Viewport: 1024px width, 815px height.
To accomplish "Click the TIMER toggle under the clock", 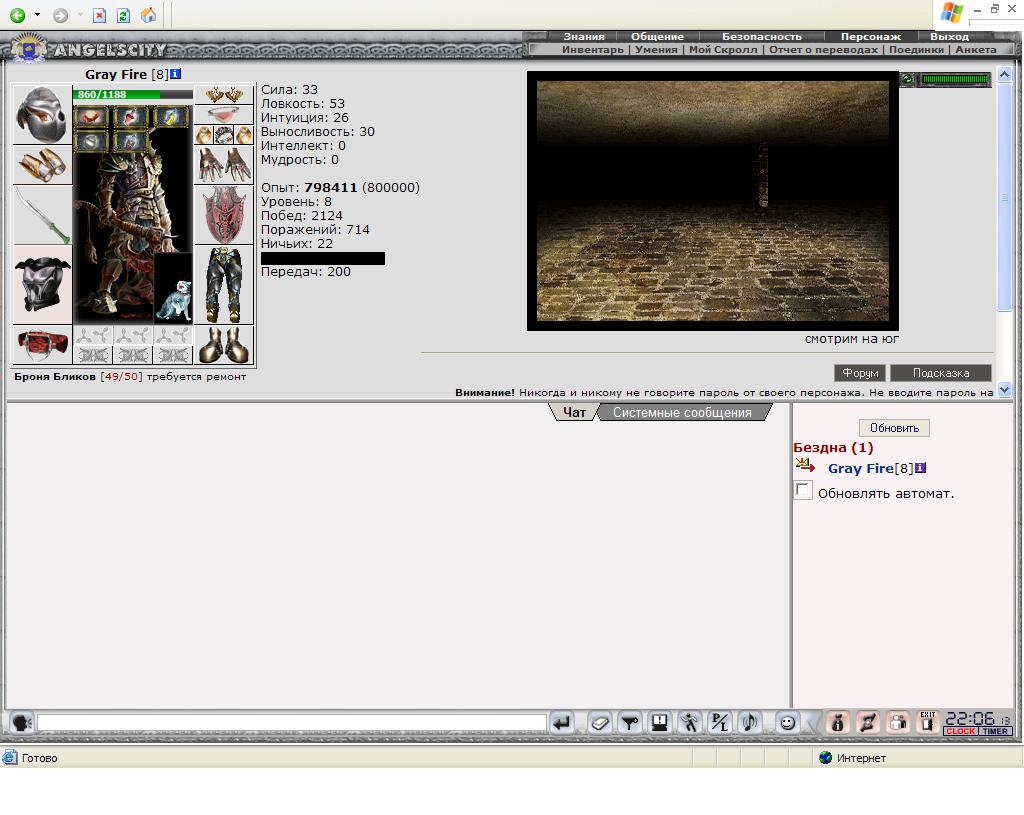I will [x=995, y=731].
